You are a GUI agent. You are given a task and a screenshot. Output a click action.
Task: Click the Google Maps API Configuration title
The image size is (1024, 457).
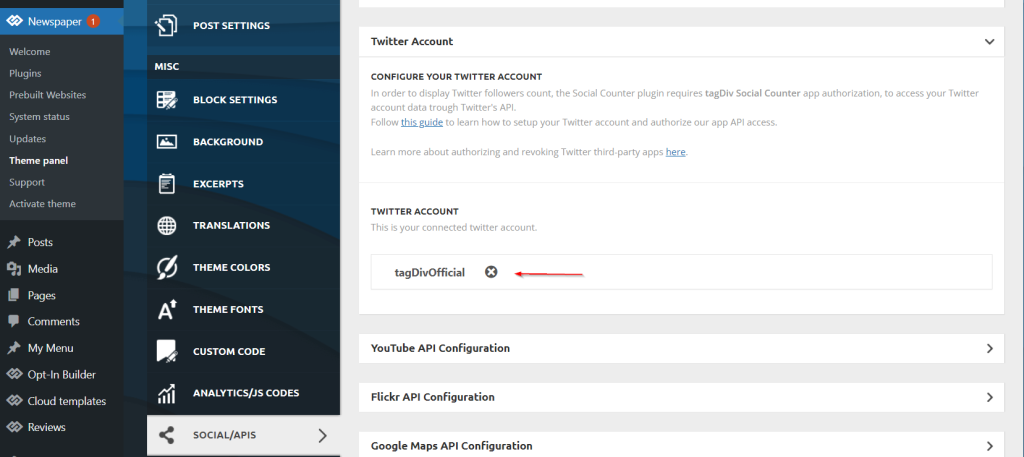point(451,446)
